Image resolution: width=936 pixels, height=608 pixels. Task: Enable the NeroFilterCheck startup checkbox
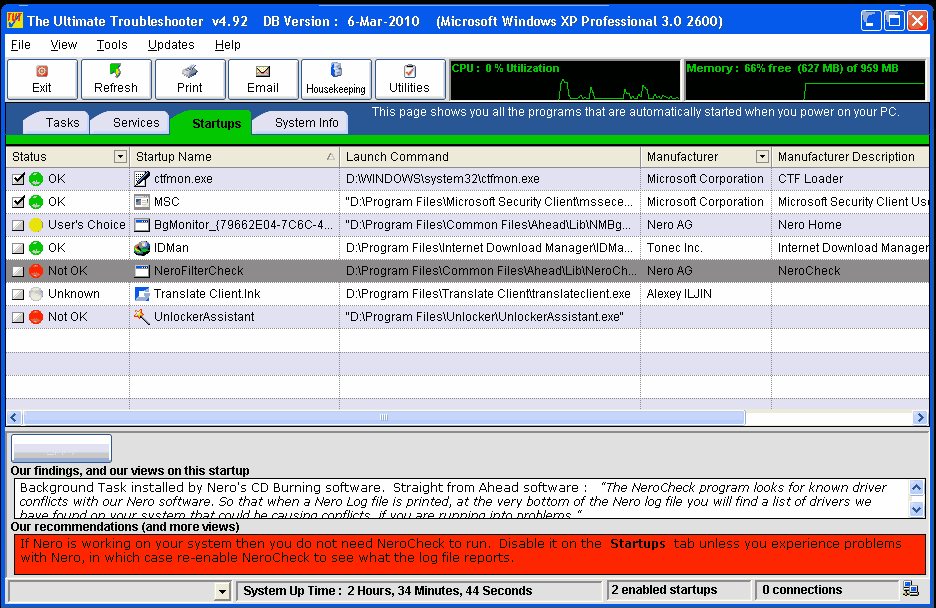(x=18, y=271)
